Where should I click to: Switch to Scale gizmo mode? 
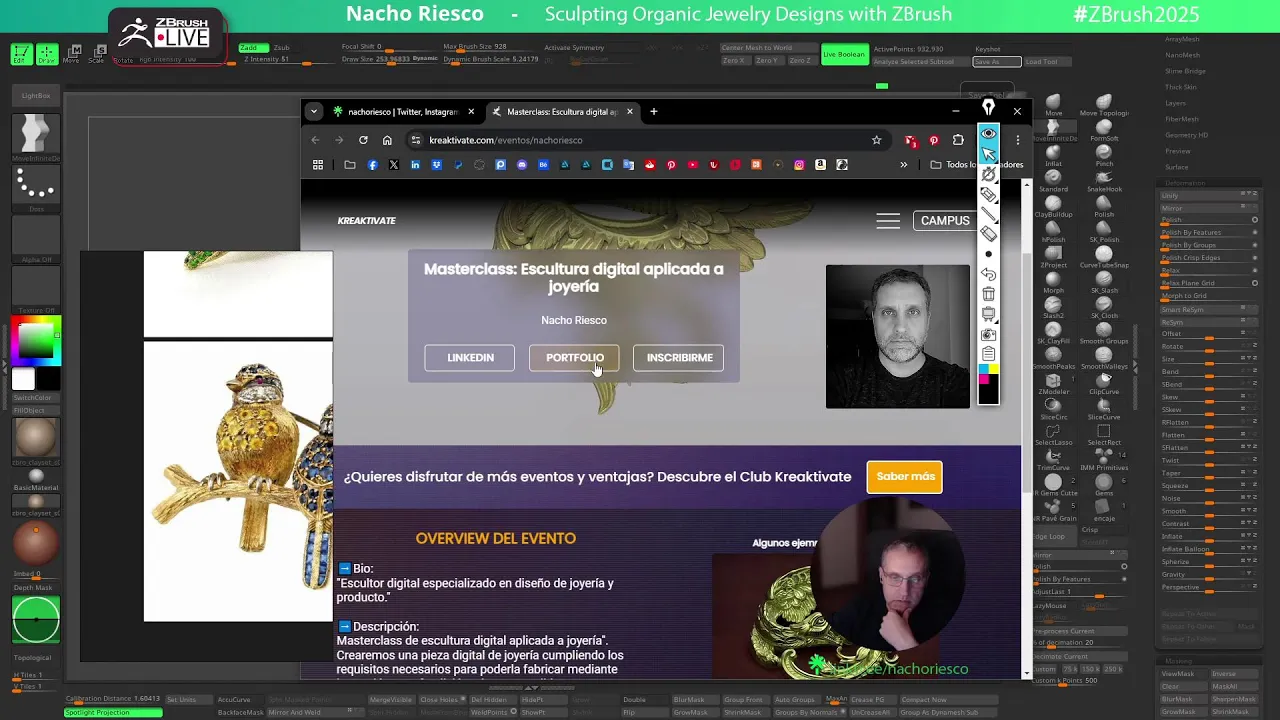click(96, 54)
